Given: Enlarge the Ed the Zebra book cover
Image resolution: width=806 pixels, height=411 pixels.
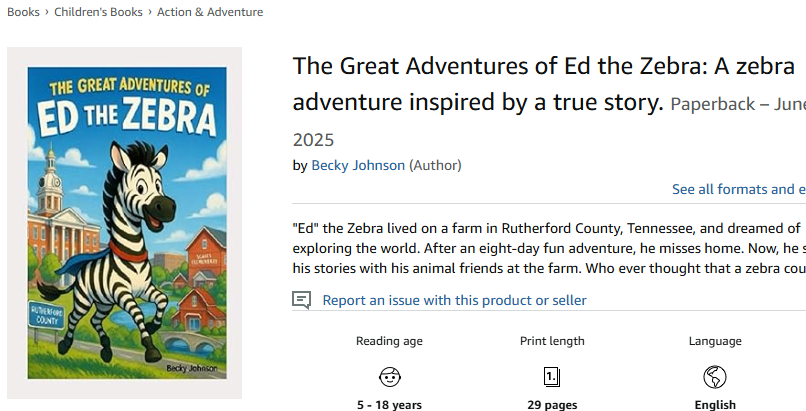Looking at the screenshot, I should tap(125, 222).
